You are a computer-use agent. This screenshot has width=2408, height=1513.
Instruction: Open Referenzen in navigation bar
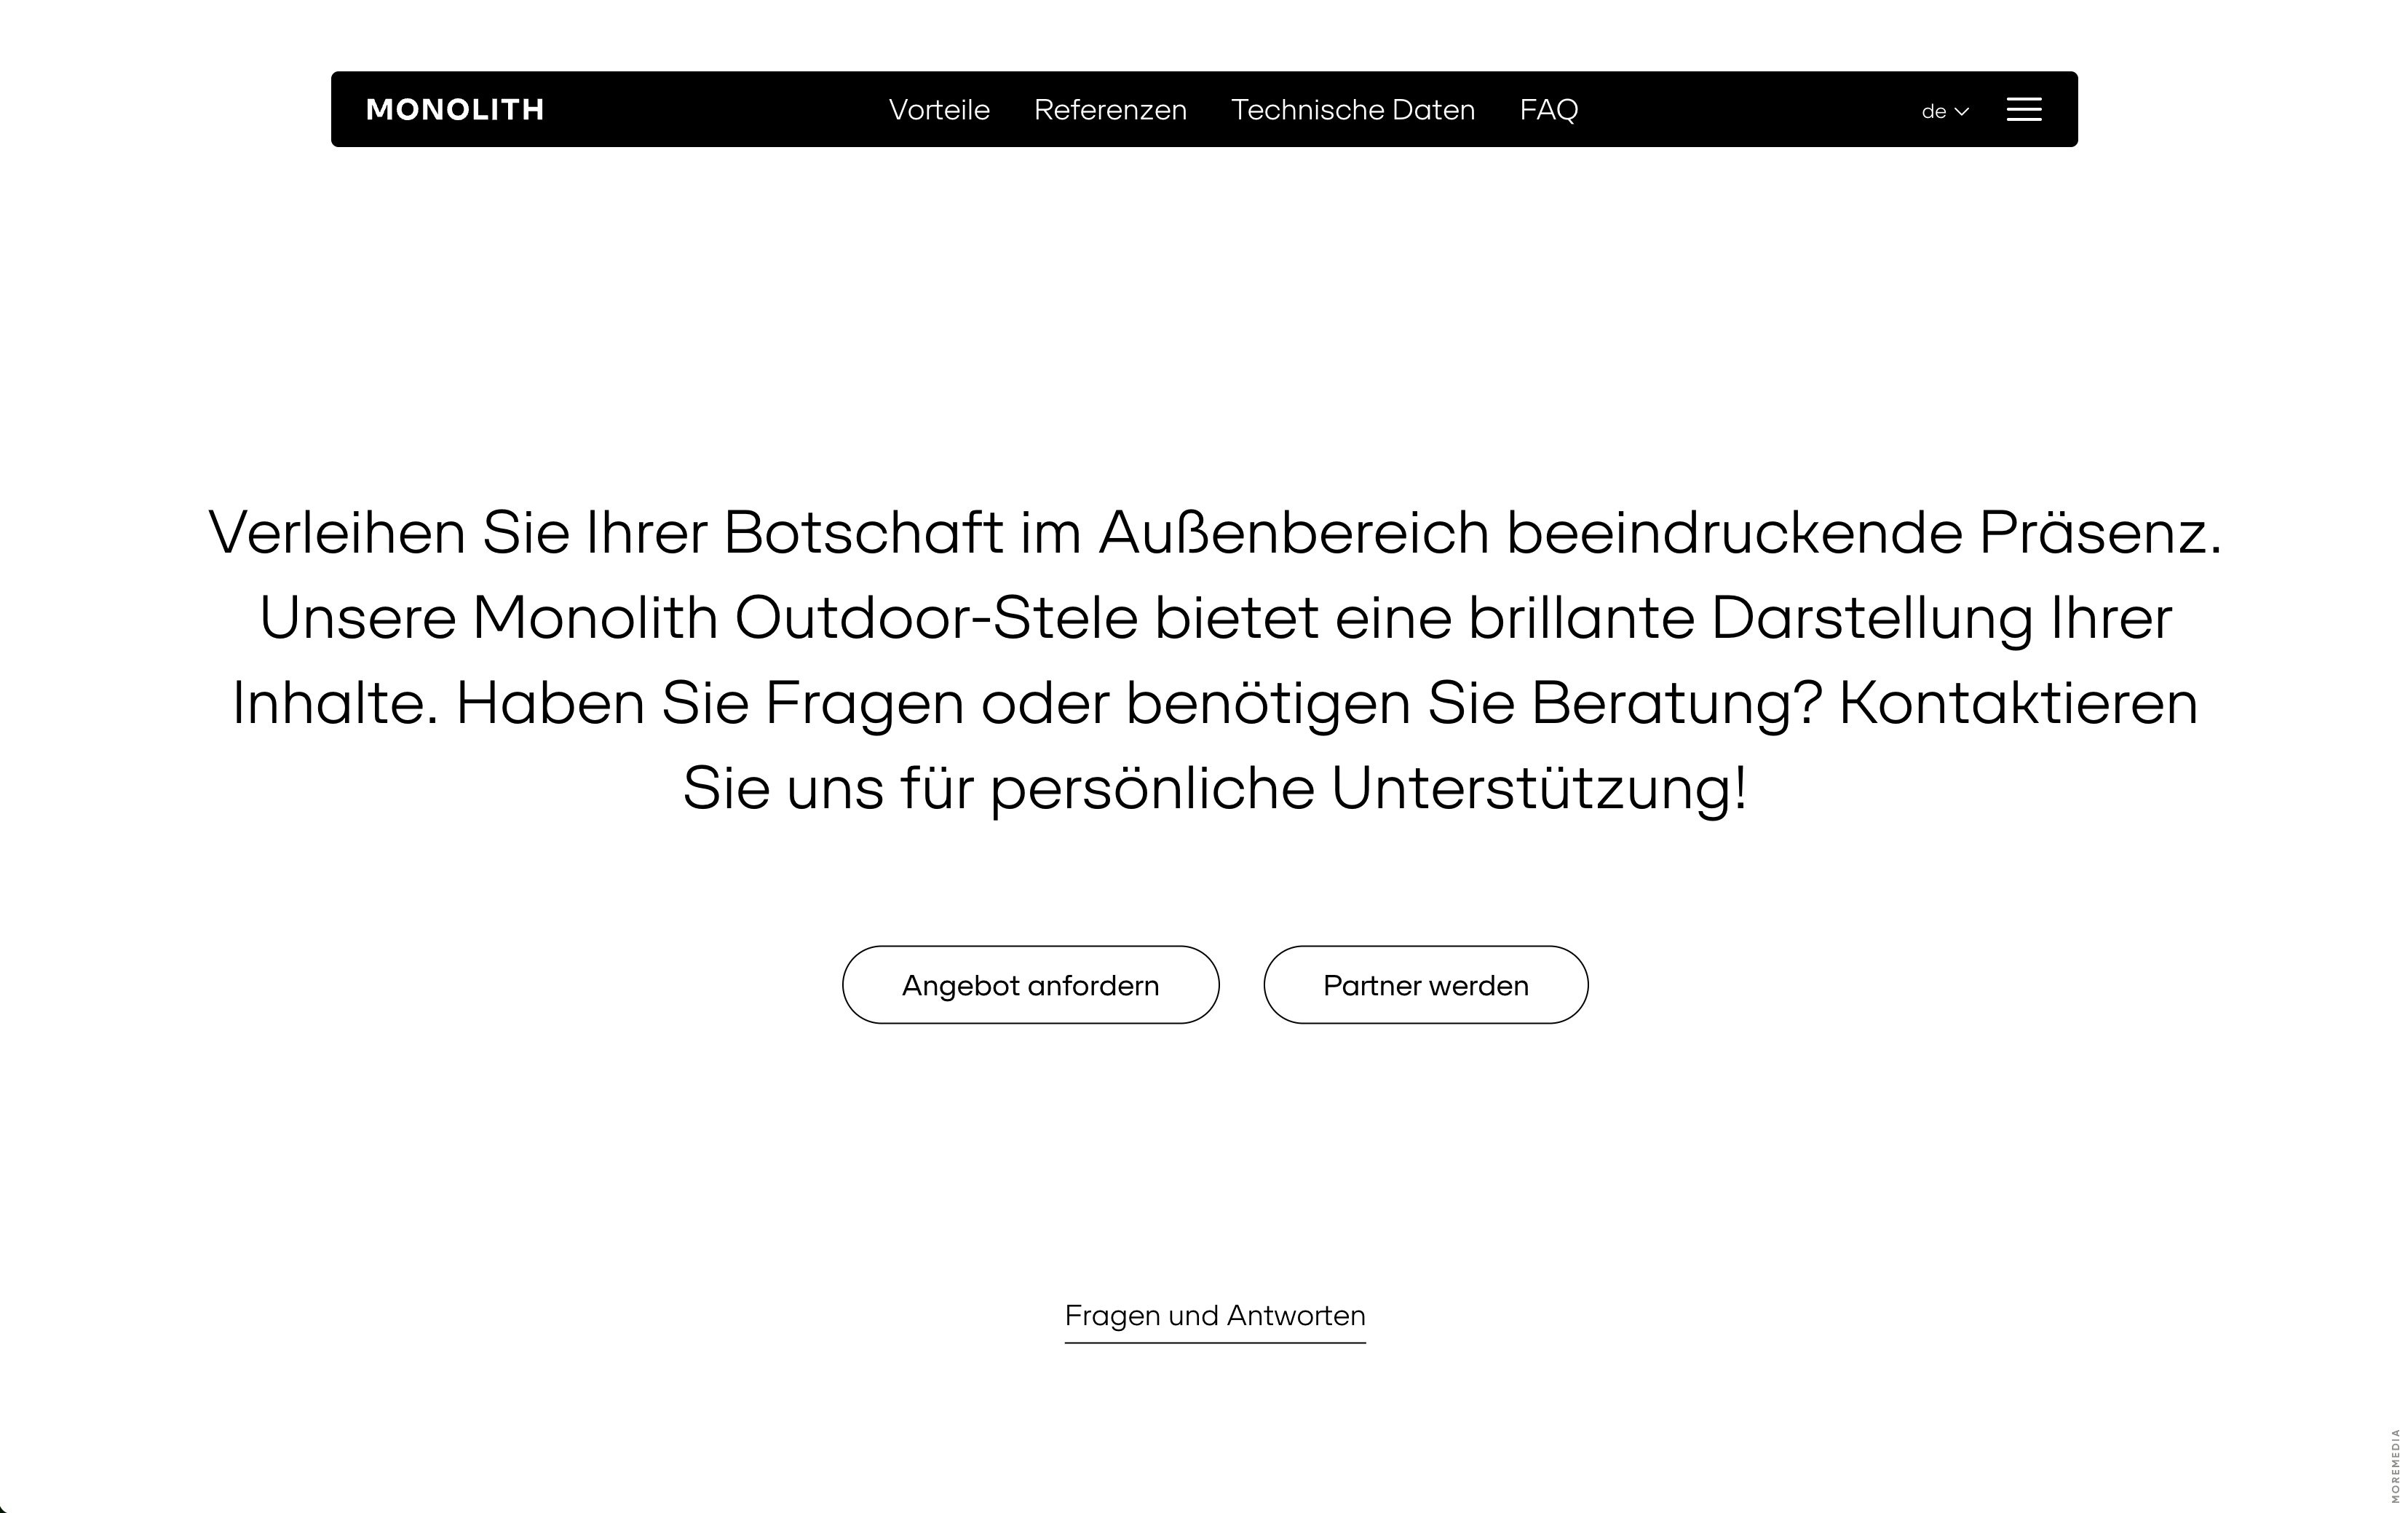[x=1110, y=110]
